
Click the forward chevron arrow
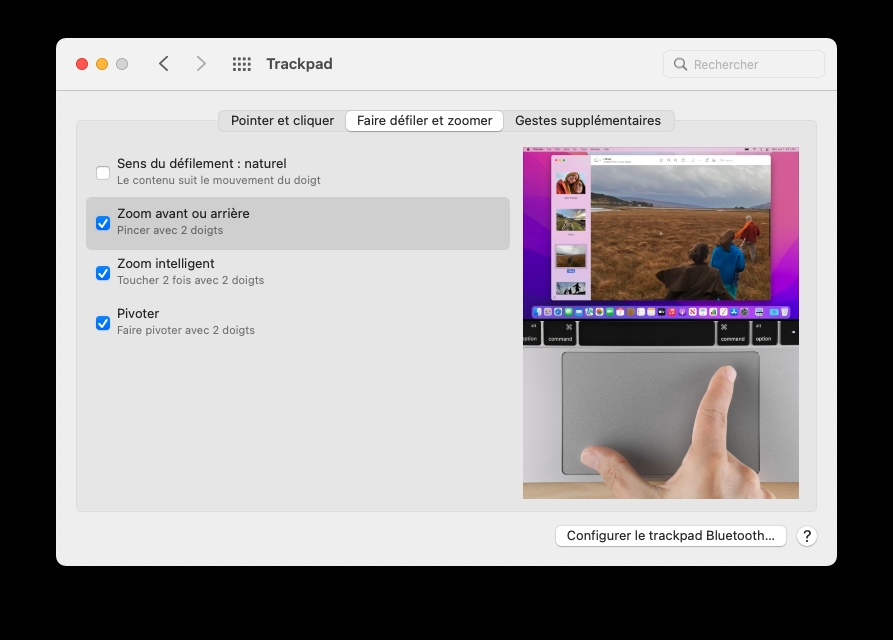point(201,64)
